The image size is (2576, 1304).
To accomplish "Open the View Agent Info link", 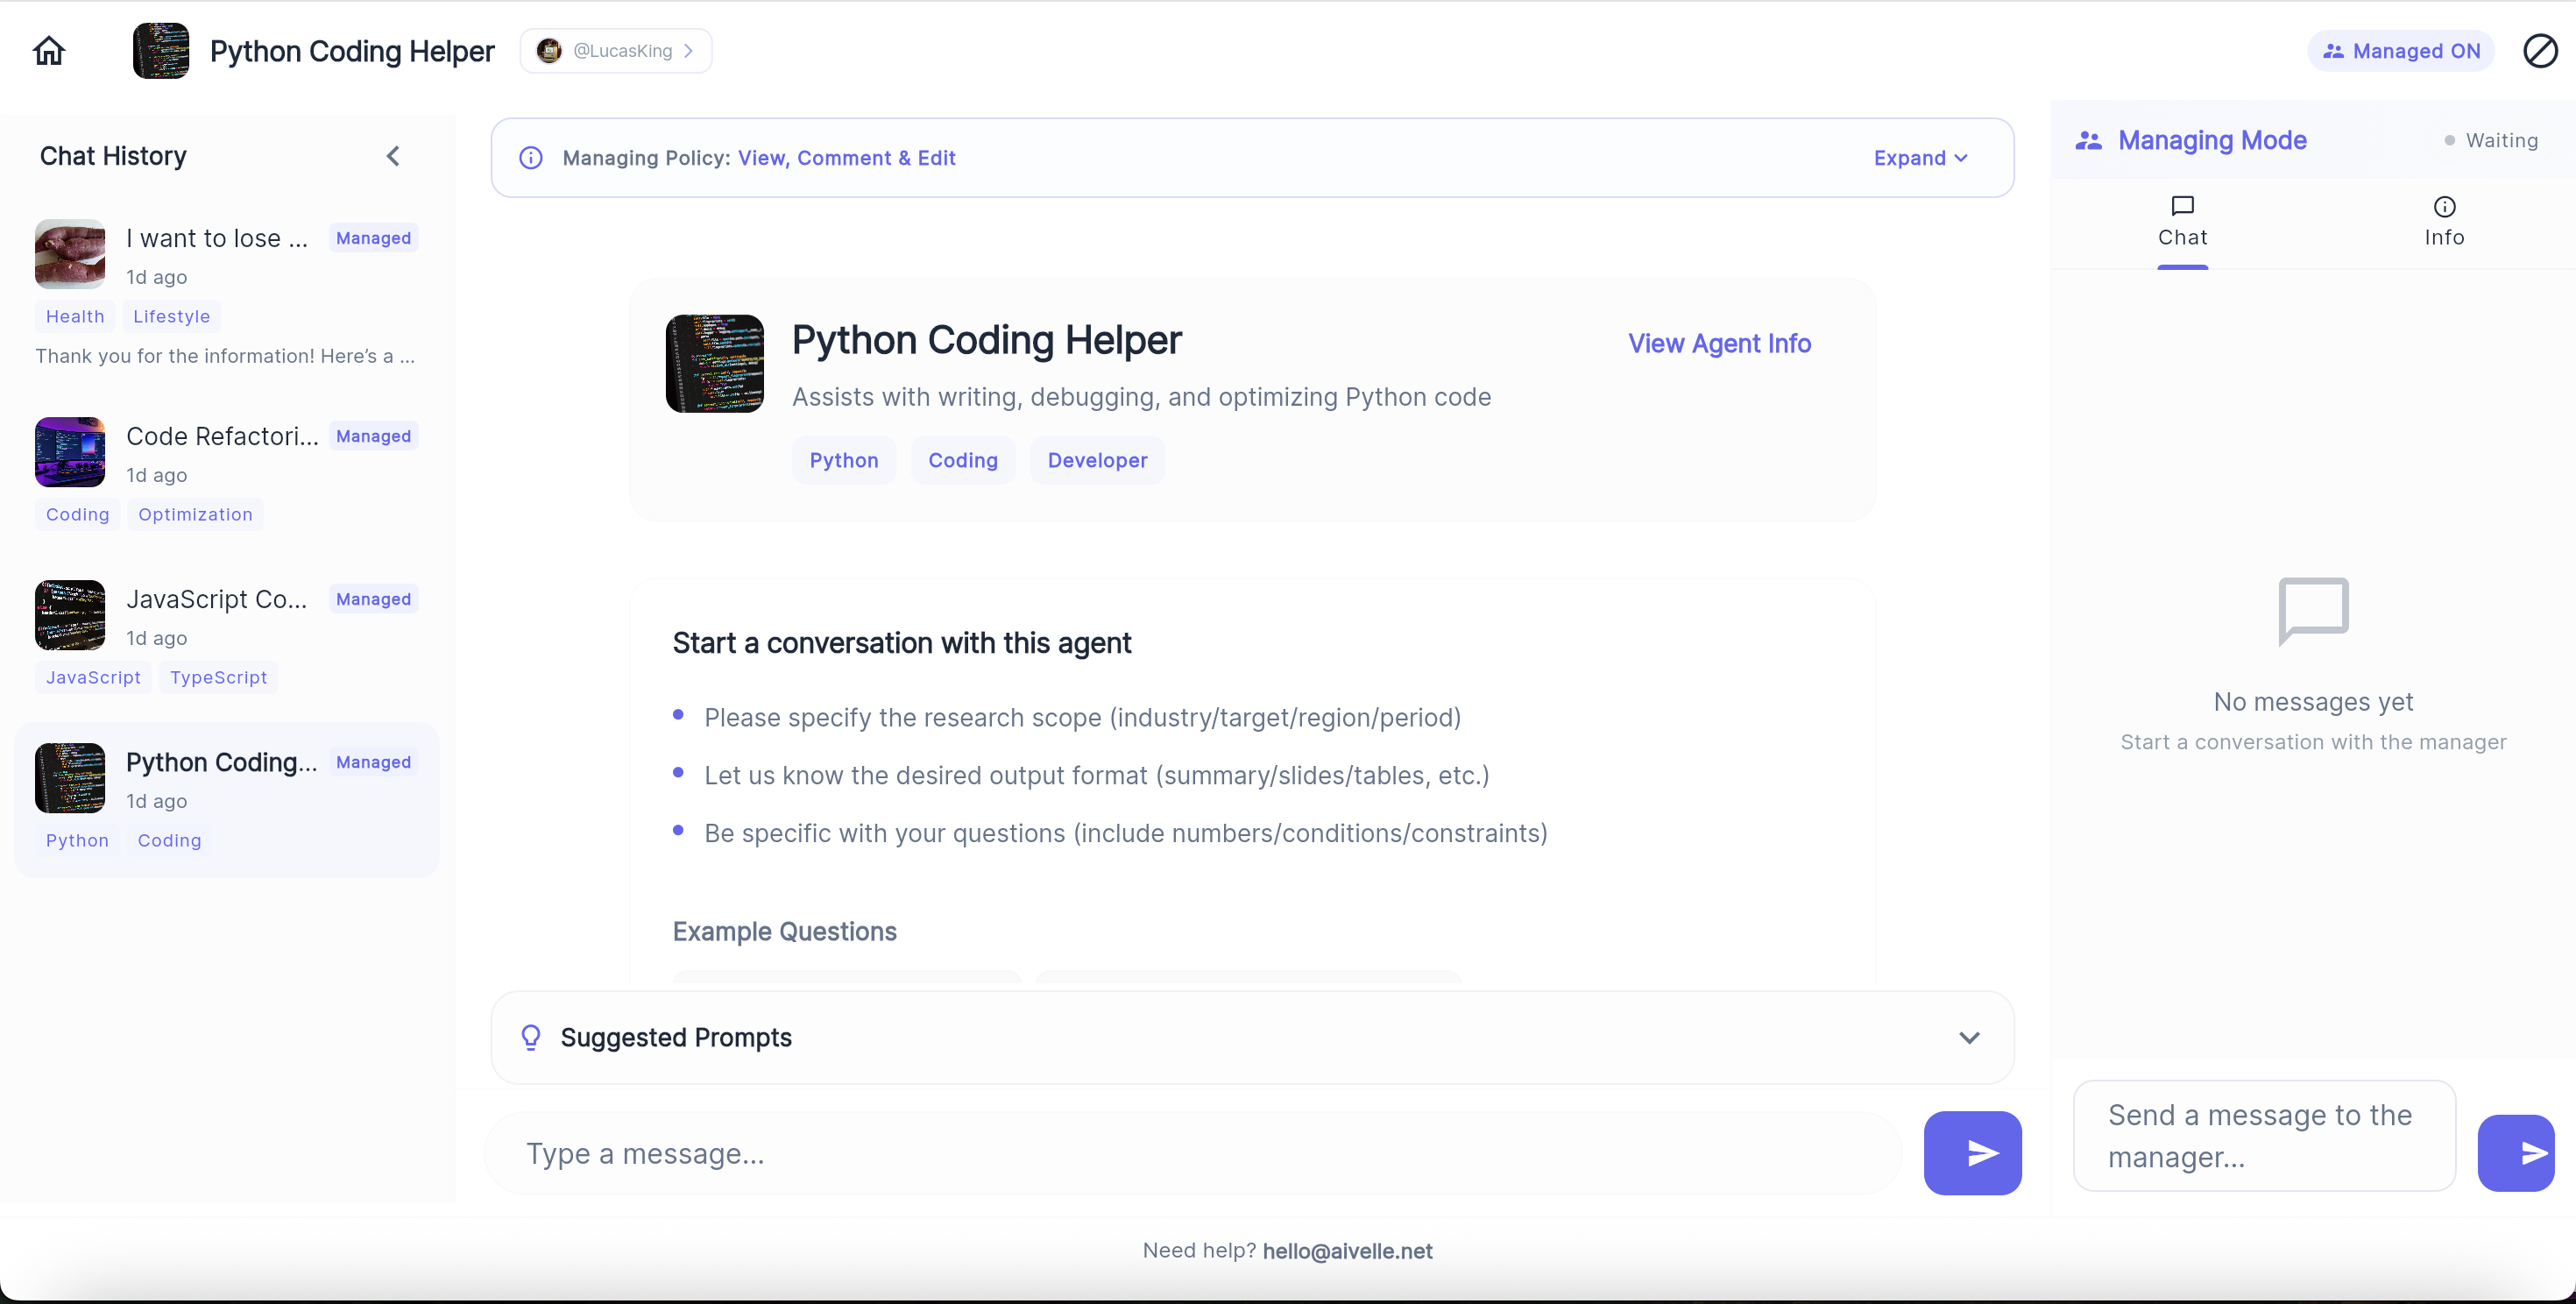I will click(x=1718, y=343).
